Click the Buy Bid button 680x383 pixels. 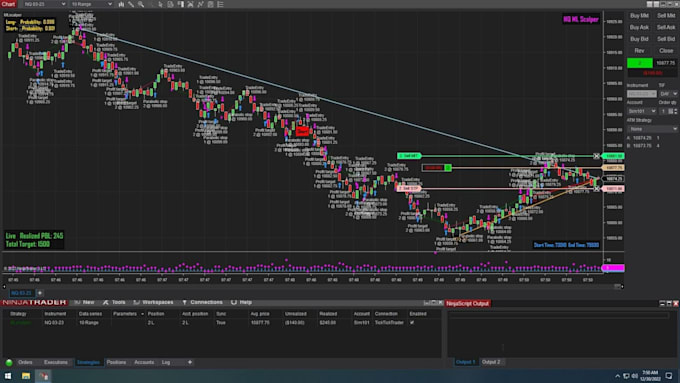pyautogui.click(x=639, y=39)
